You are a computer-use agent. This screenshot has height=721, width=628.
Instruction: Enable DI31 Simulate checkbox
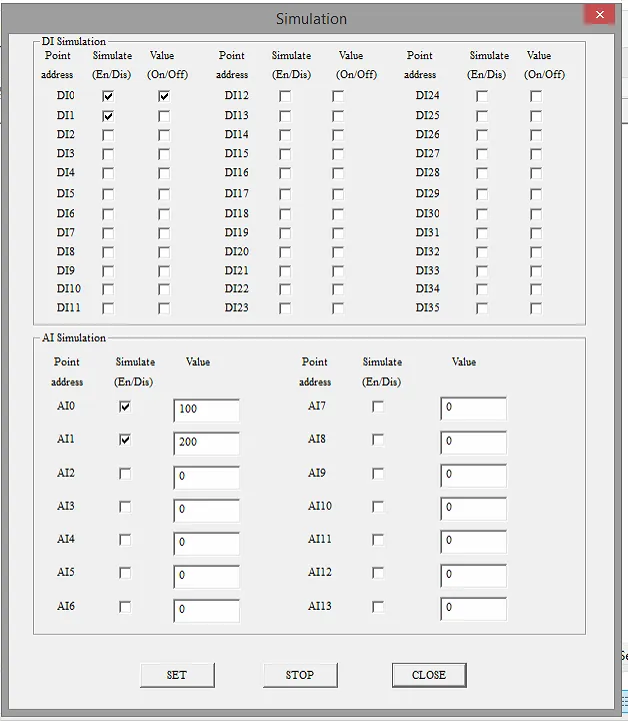click(x=482, y=233)
